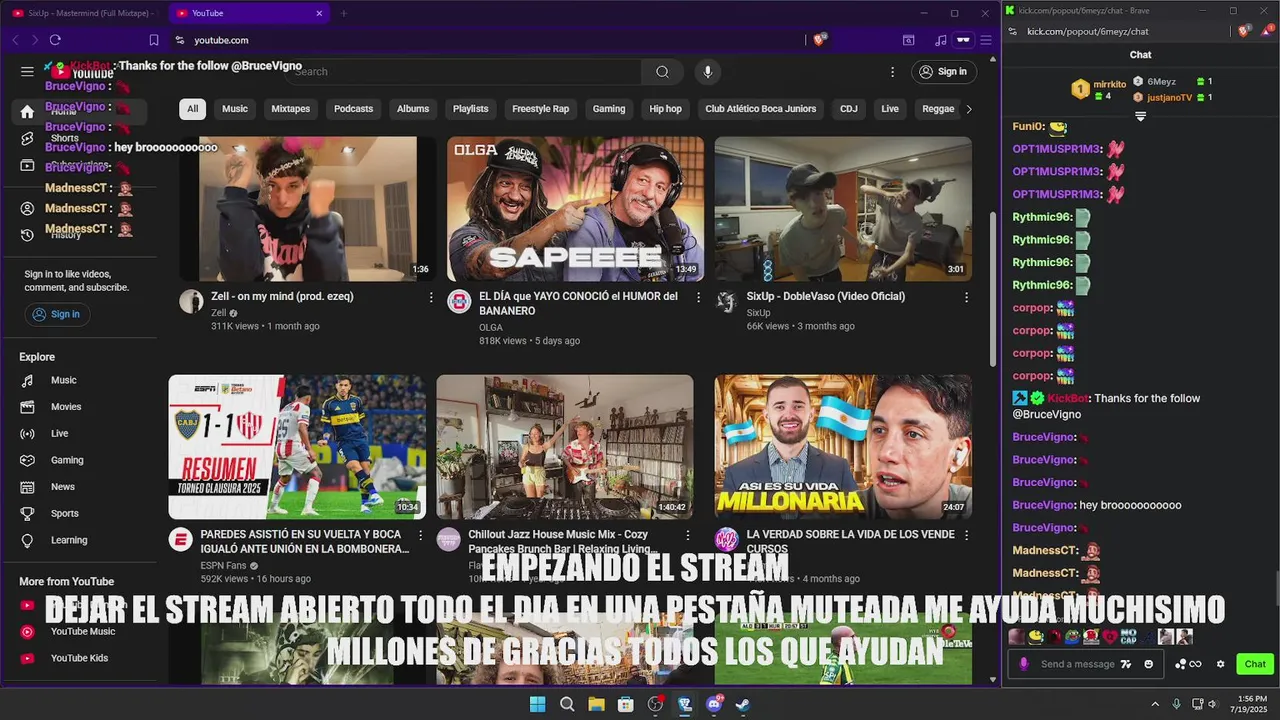Open options menu for LA VERDAD SOBRE video
Viewport: 1280px width, 720px height.
966,535
